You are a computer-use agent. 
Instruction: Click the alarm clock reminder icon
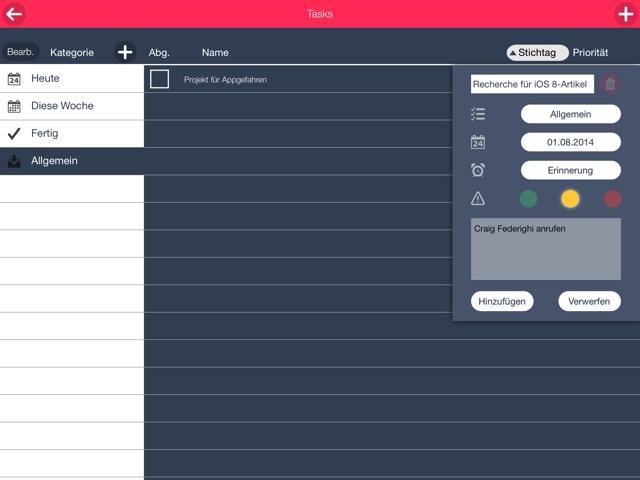click(x=478, y=170)
